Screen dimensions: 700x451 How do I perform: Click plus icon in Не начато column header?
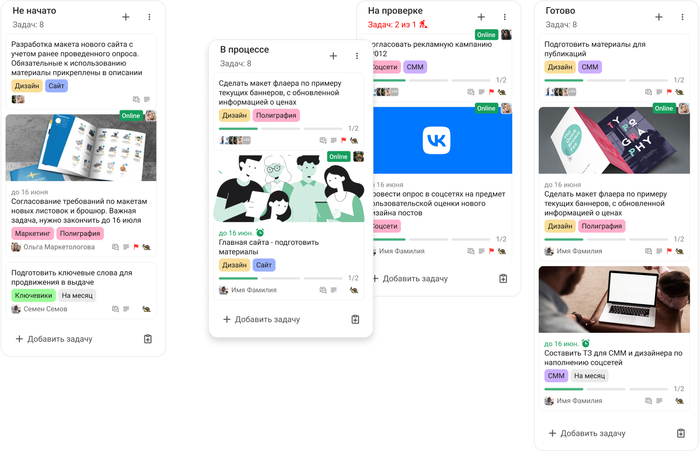pos(126,17)
